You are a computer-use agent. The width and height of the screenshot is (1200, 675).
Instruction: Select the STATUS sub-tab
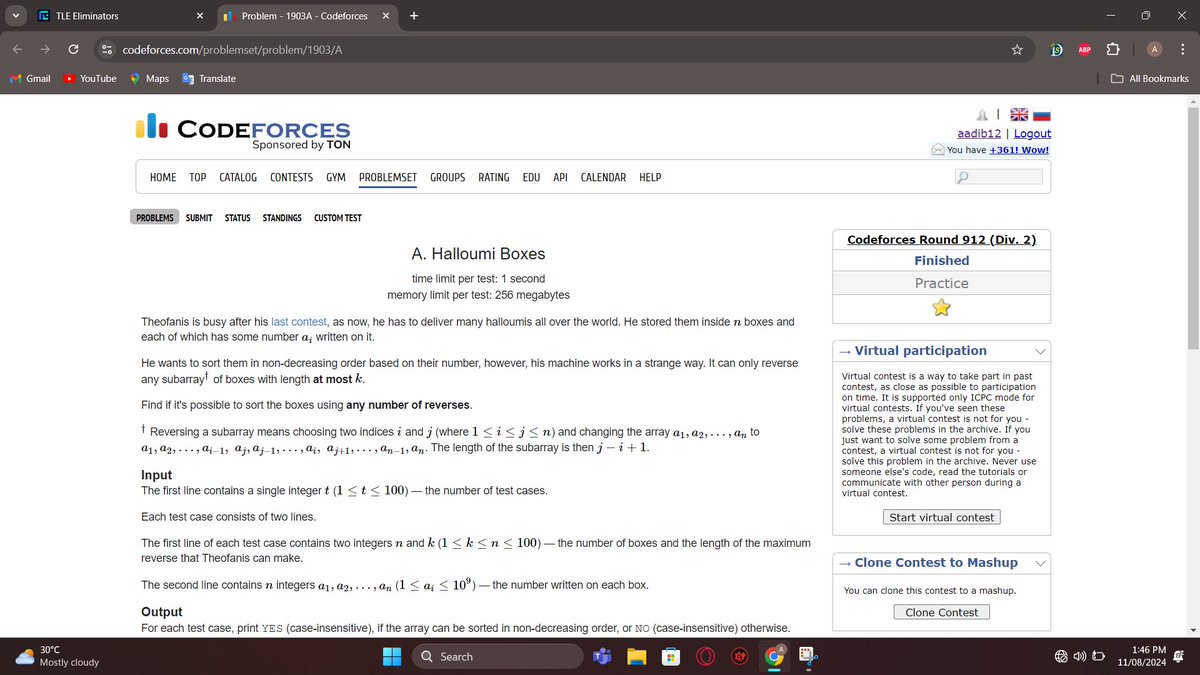tap(238, 217)
